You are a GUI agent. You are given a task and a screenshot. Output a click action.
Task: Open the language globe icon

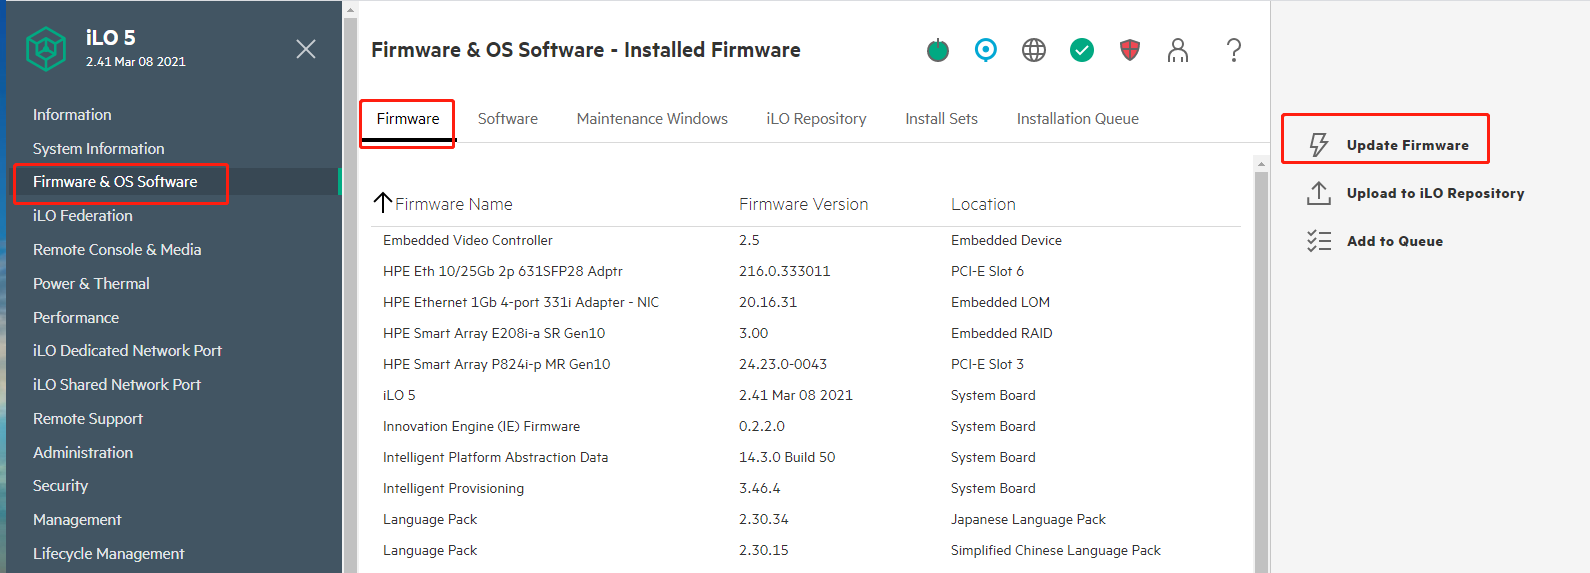(x=1033, y=50)
